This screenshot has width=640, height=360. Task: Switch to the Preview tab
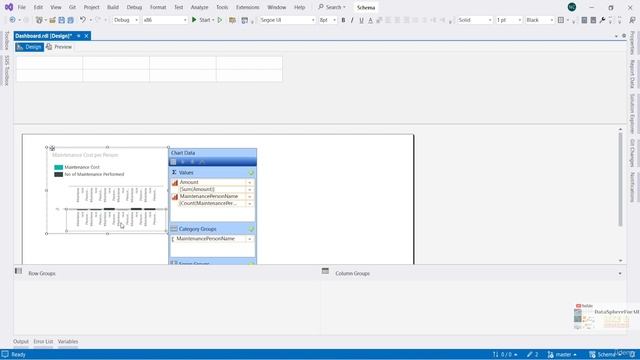point(59,47)
